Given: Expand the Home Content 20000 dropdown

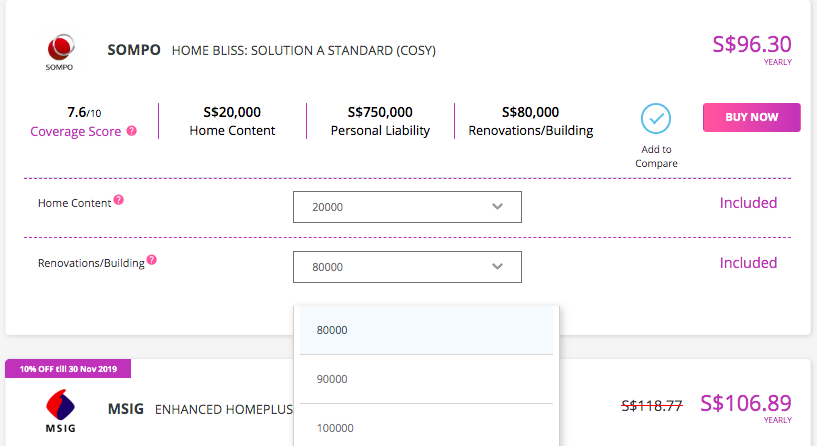Looking at the screenshot, I should point(407,207).
